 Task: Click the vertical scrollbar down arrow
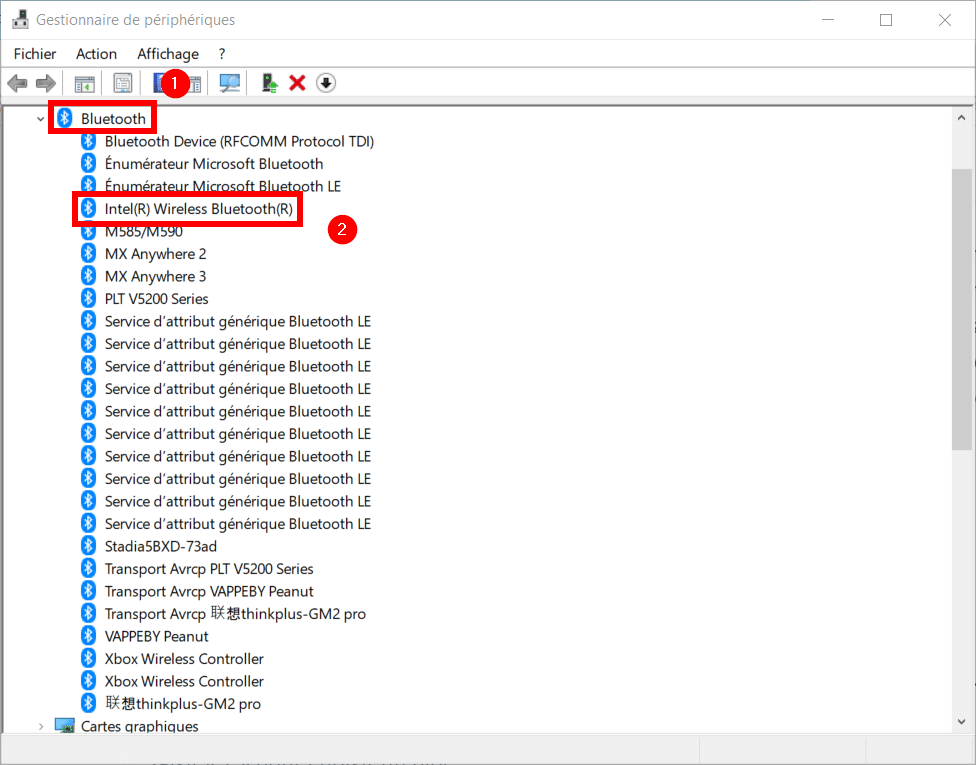coord(961,722)
